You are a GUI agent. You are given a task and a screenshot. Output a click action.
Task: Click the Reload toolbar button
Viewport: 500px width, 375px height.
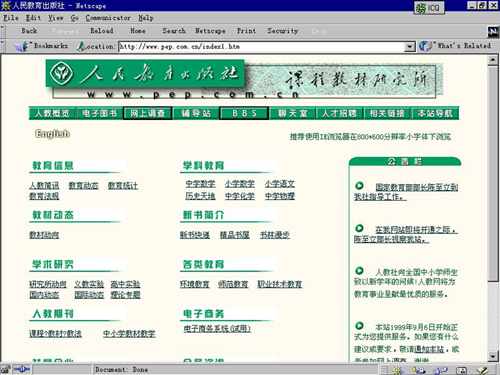[102, 31]
